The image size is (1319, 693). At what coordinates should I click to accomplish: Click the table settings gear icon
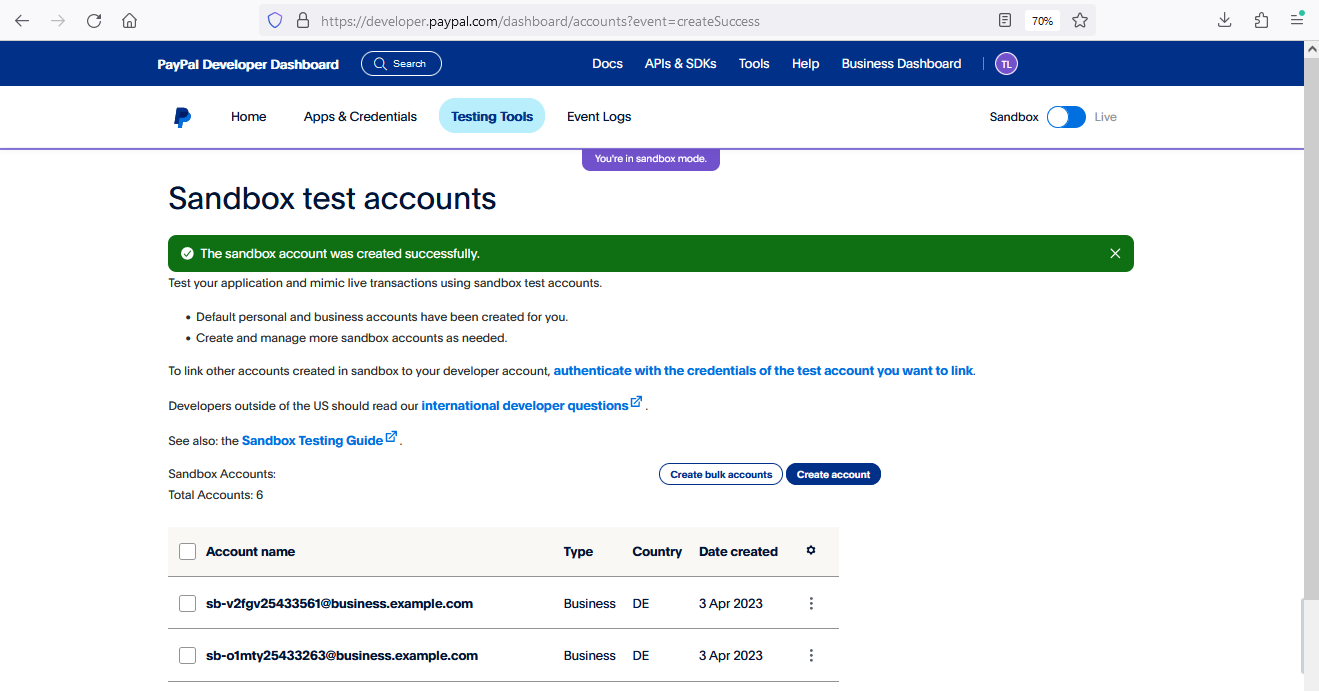[x=811, y=550]
